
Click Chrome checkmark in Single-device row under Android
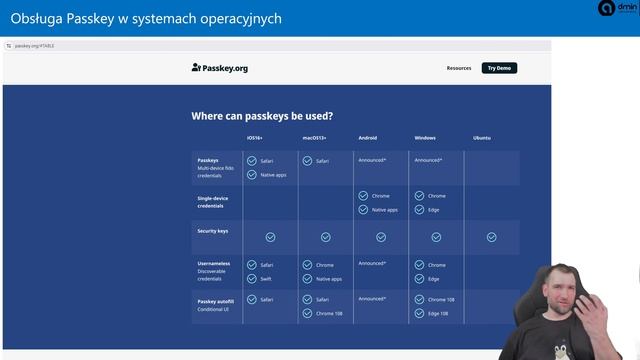click(x=363, y=196)
